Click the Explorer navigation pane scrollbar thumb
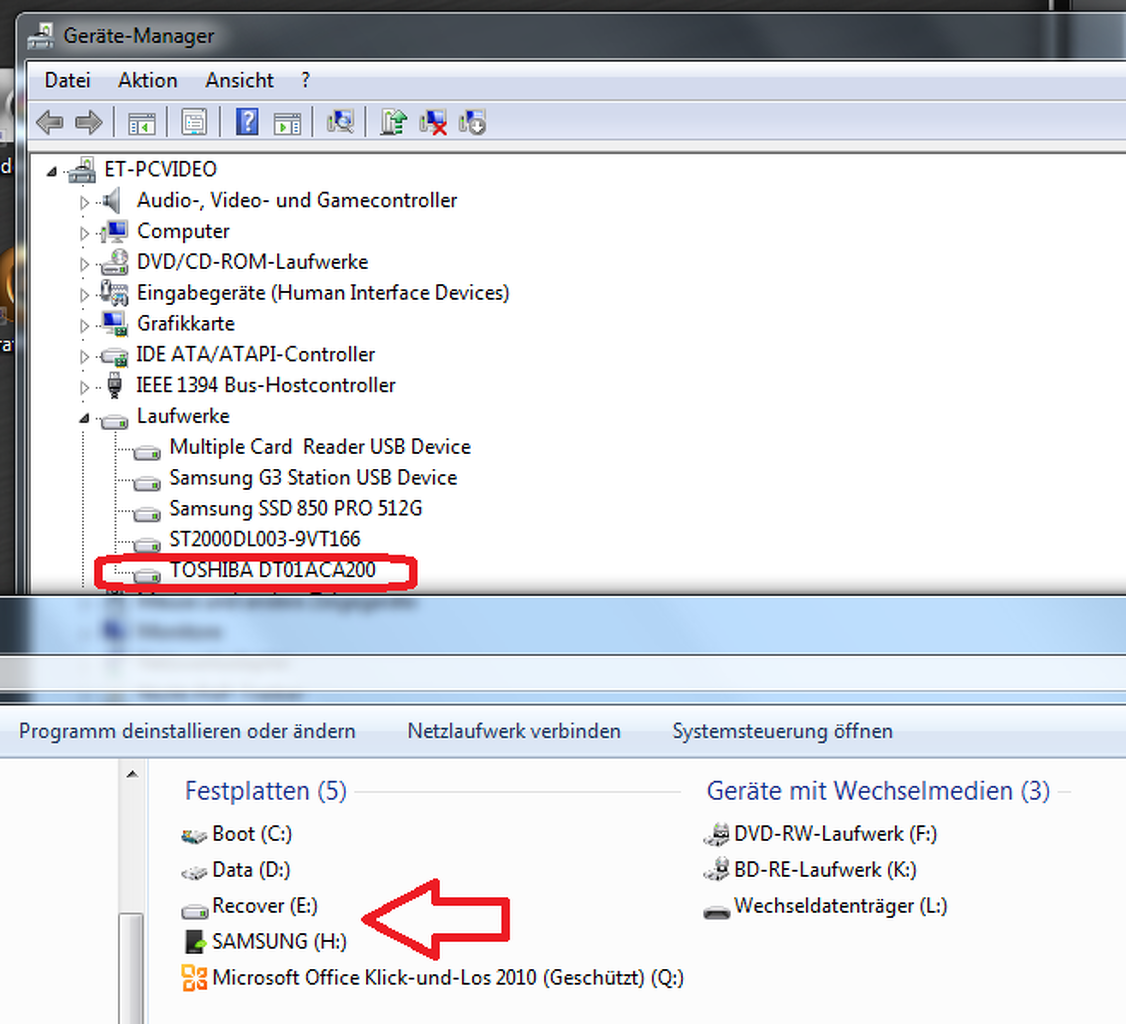Image resolution: width=1126 pixels, height=1024 pixels. pyautogui.click(x=132, y=968)
